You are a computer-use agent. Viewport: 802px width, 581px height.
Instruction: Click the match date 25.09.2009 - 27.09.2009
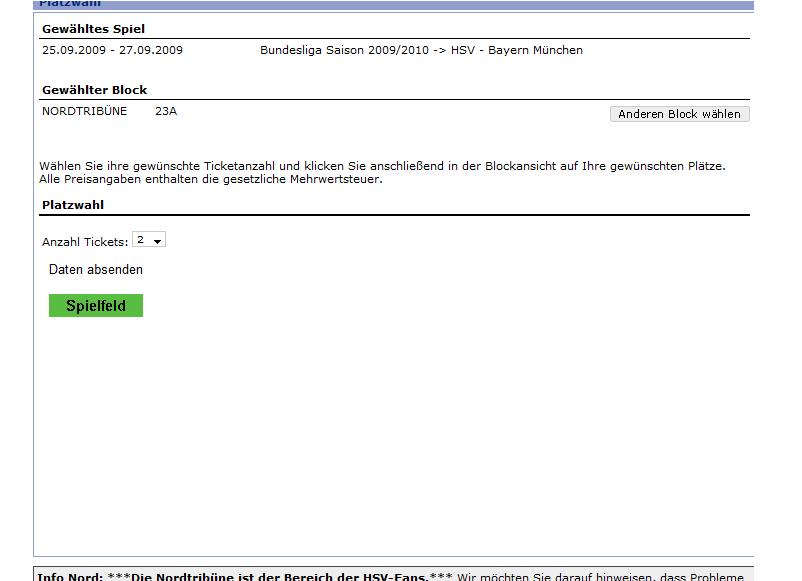tap(112, 50)
